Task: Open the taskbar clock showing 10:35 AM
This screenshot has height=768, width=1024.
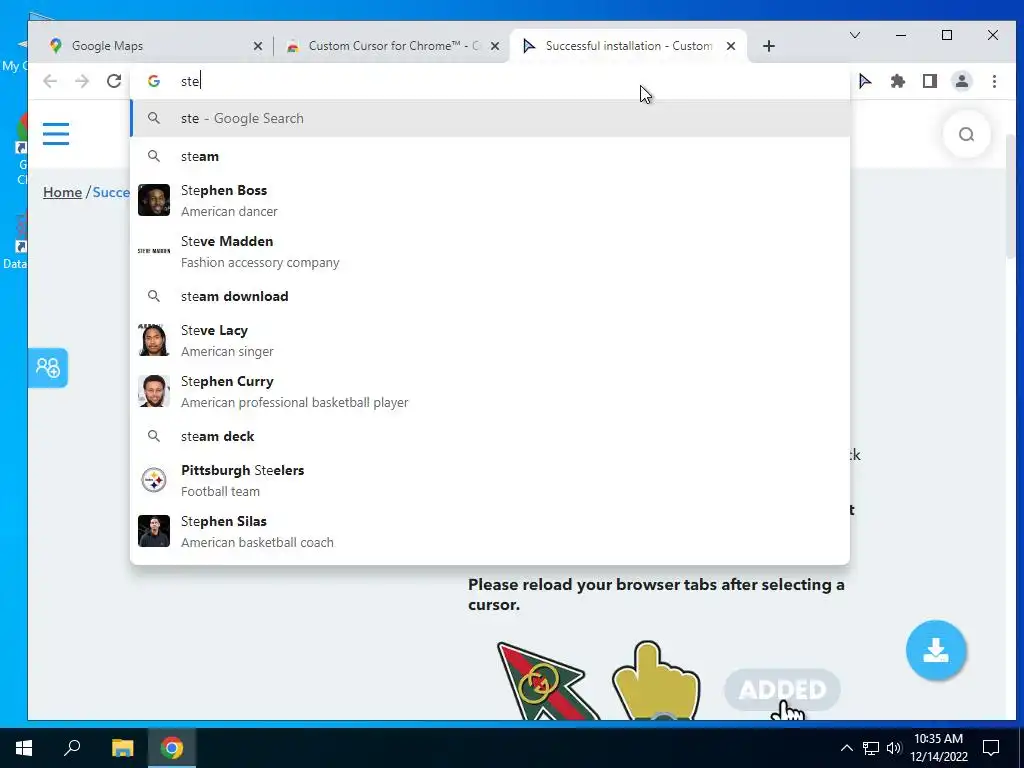Action: (x=939, y=748)
